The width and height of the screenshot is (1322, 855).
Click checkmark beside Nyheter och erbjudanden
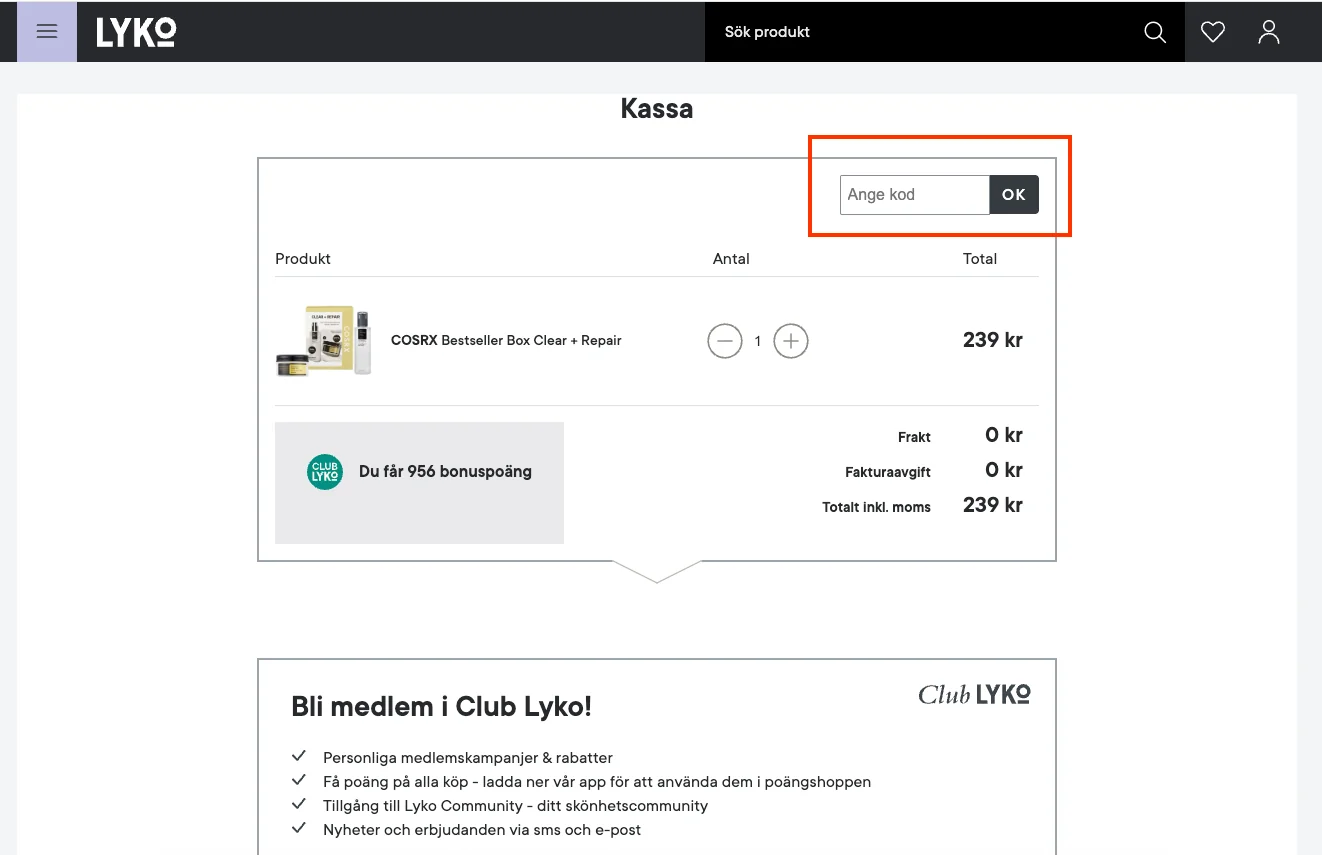(298, 829)
